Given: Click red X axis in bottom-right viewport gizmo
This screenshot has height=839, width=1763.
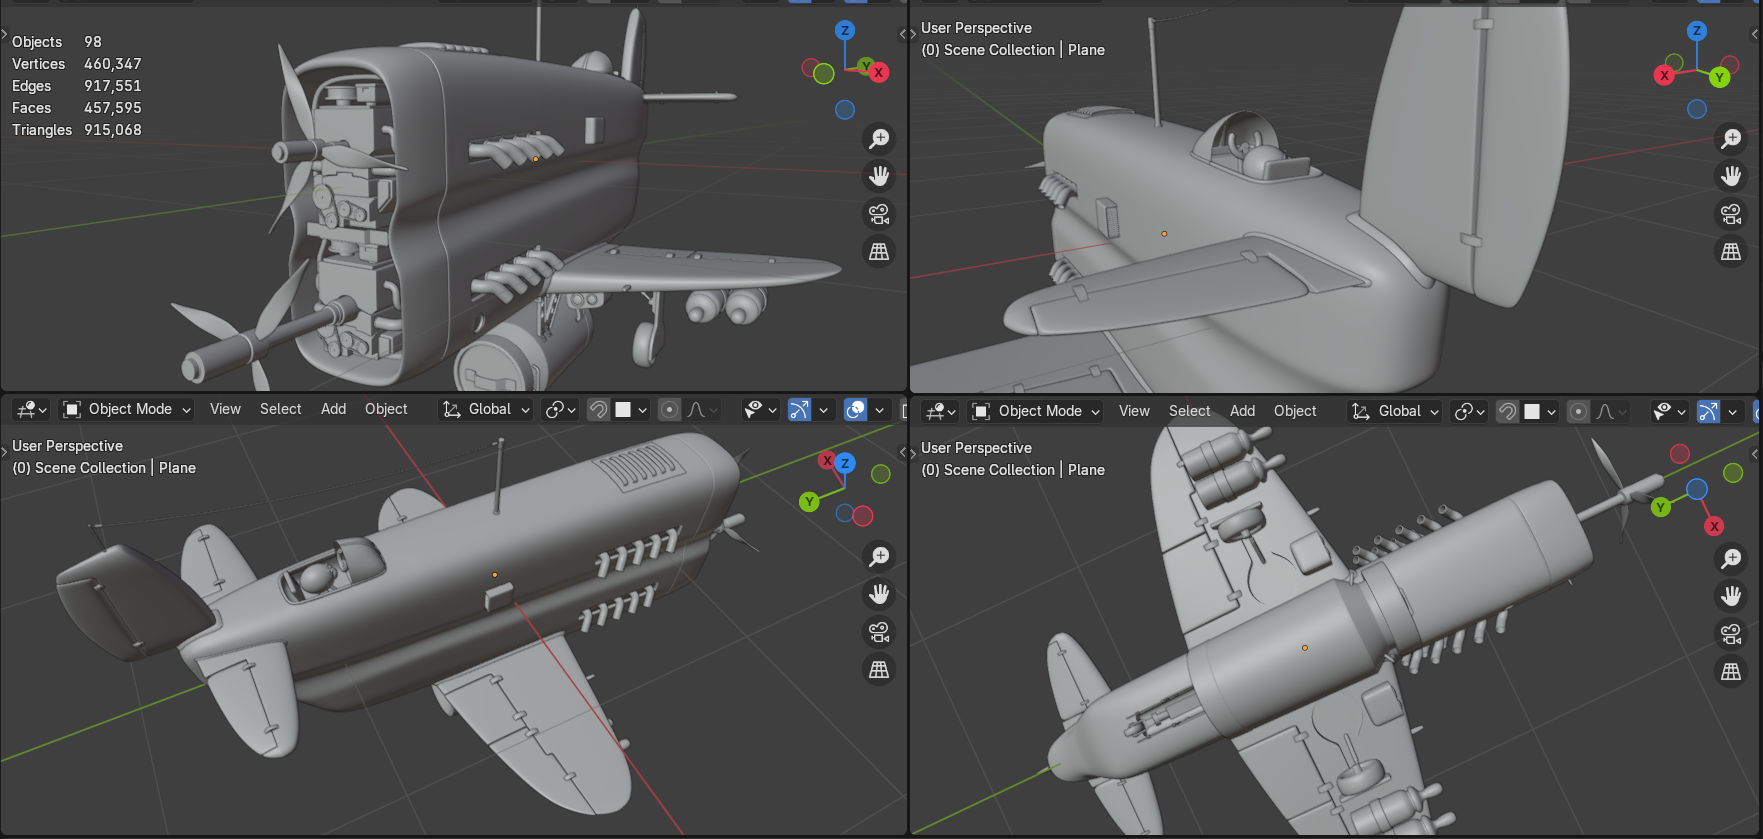Looking at the screenshot, I should 1714,526.
